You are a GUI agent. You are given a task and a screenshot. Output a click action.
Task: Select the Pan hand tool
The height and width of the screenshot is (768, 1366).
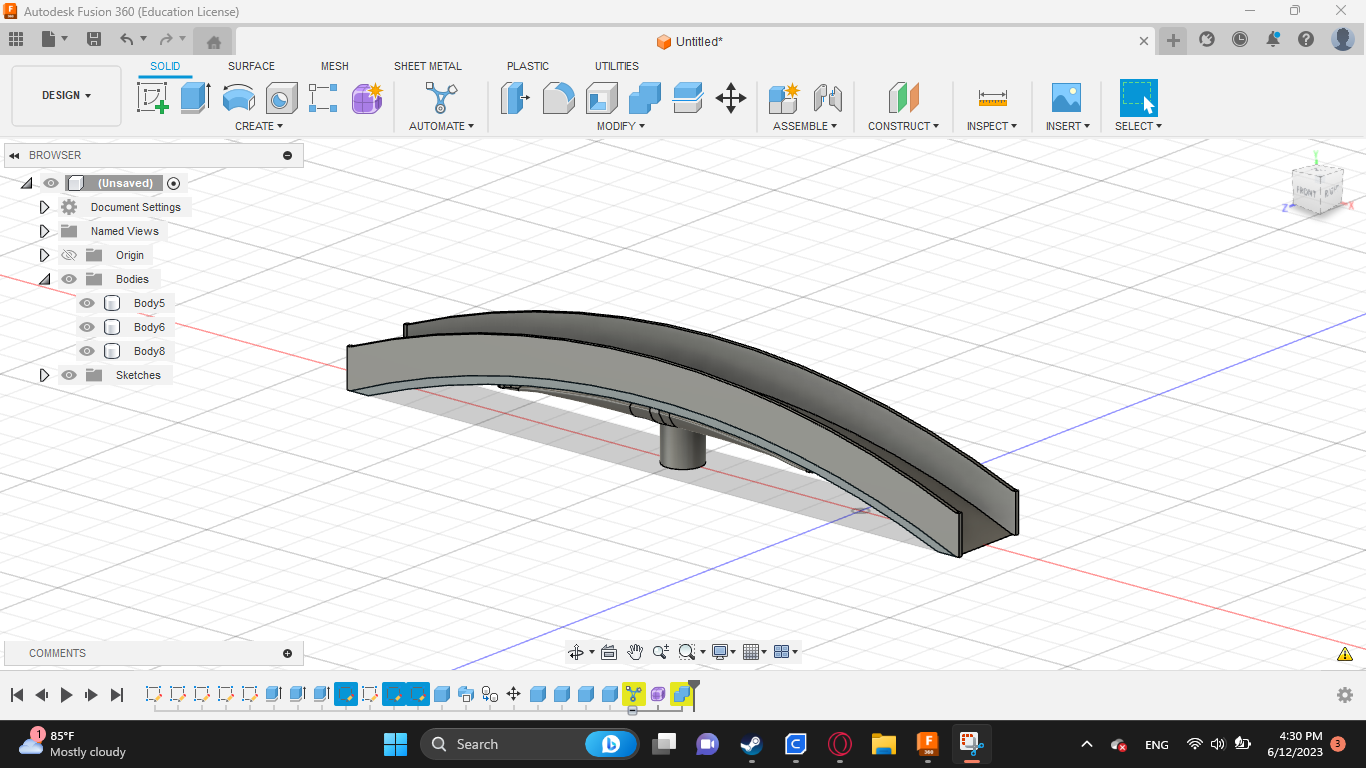[x=635, y=652]
